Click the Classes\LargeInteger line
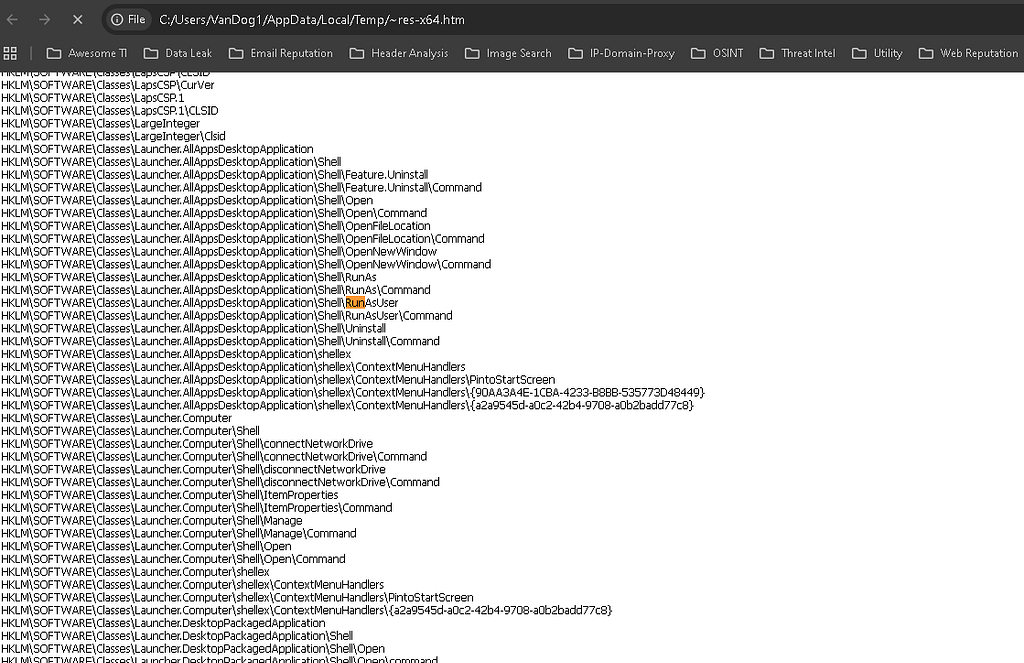1024x663 pixels. pos(101,123)
